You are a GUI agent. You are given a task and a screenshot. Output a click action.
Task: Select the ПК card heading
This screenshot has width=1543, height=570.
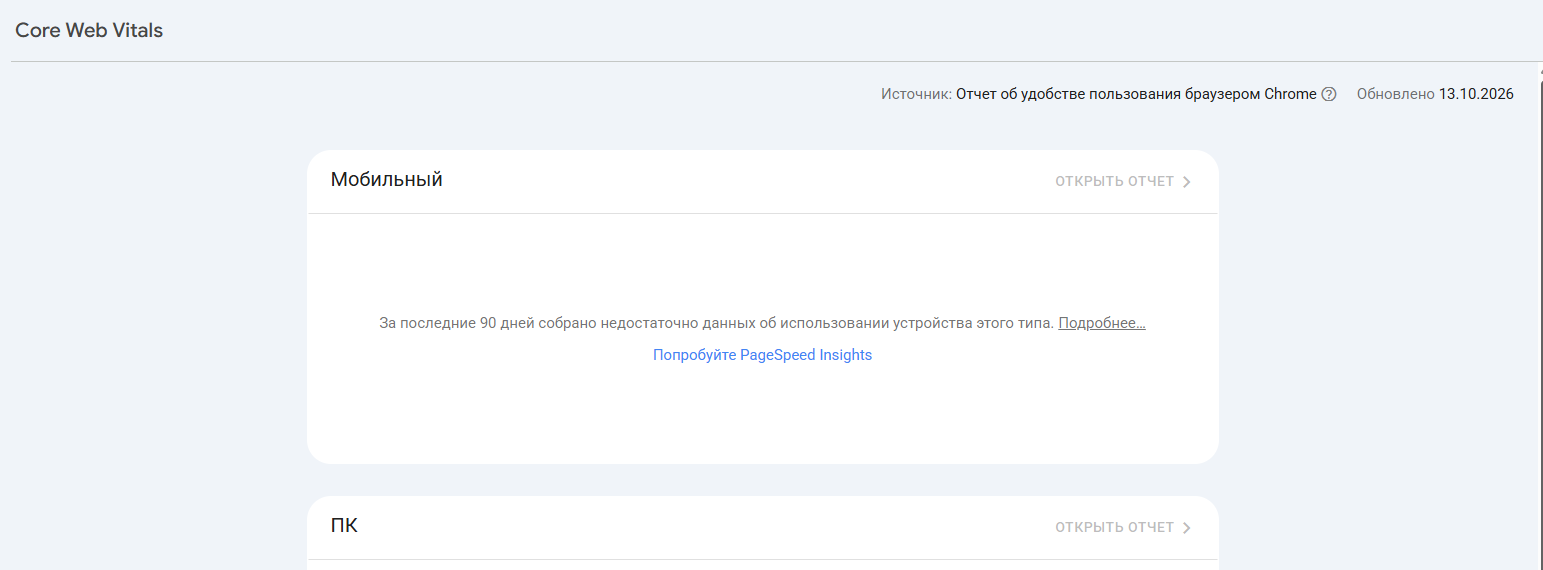(x=344, y=526)
